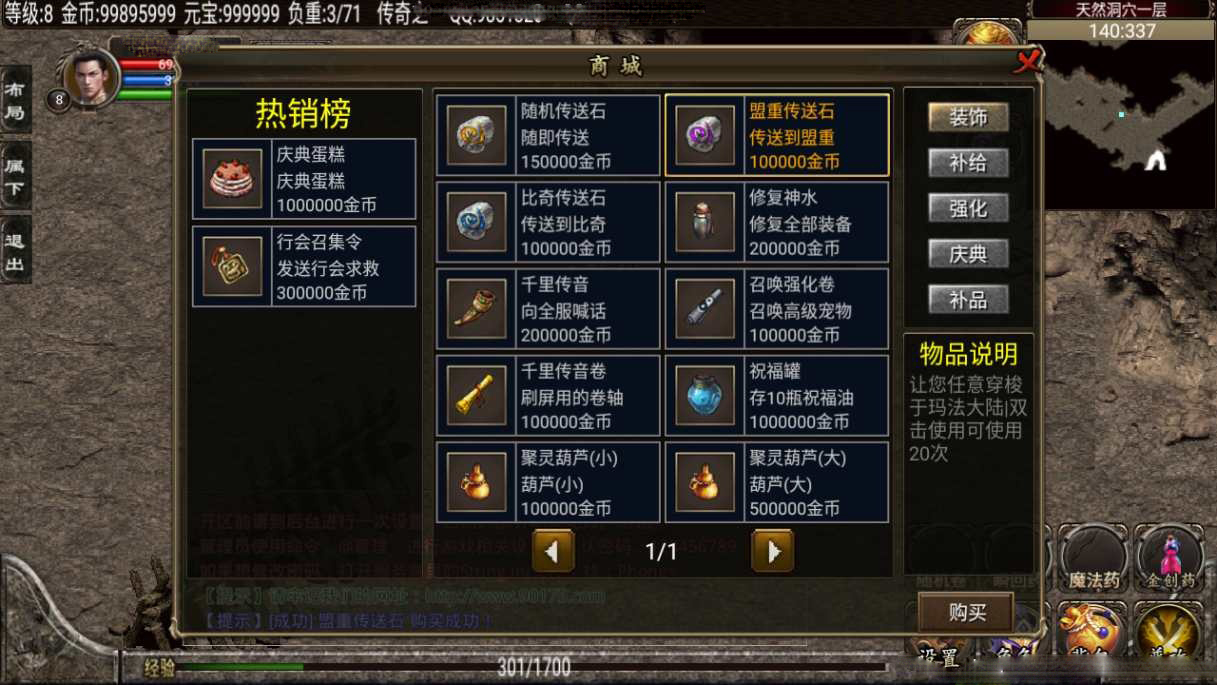Image resolution: width=1217 pixels, height=685 pixels.
Task: Open the 庆典 category tab
Action: pos(968,254)
